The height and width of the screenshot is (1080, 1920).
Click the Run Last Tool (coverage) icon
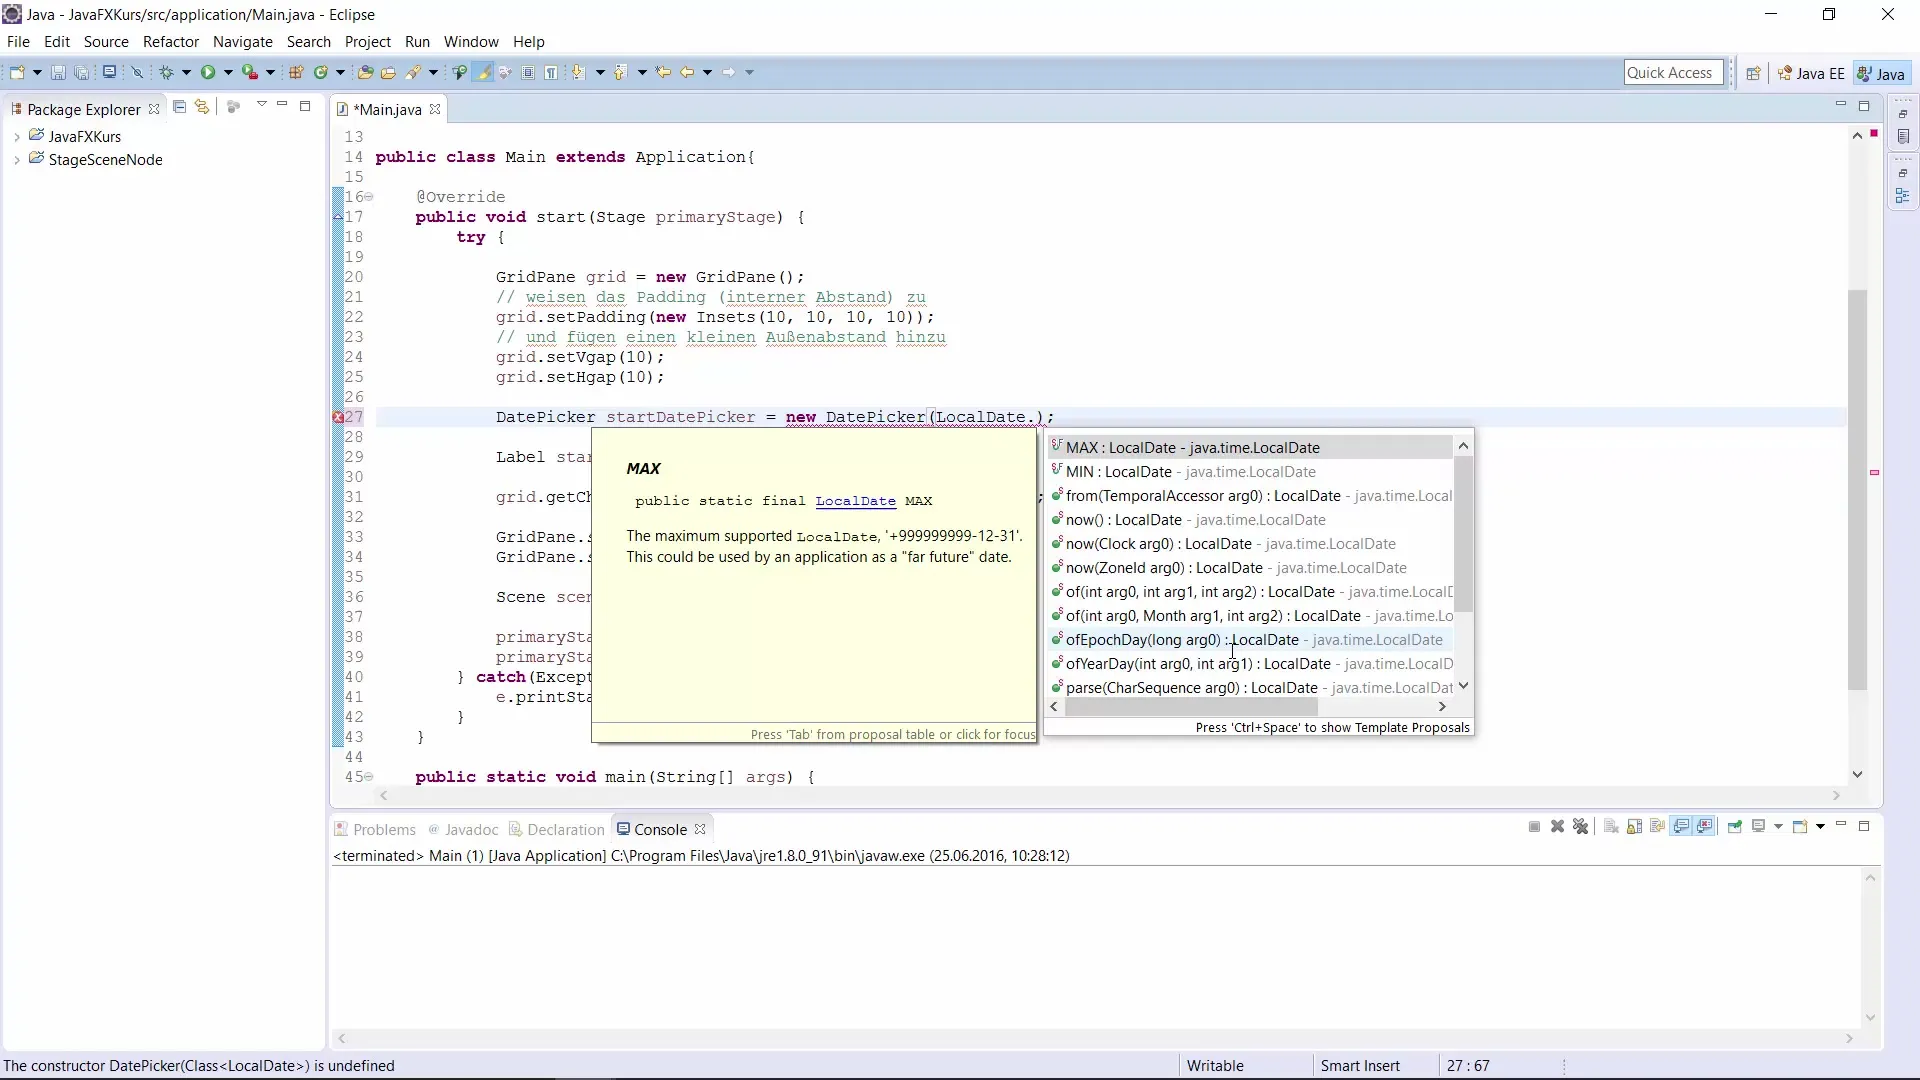click(x=250, y=72)
